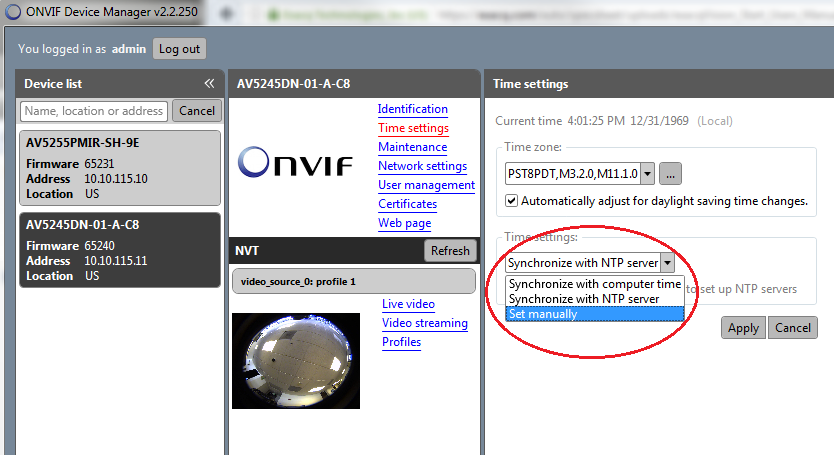The width and height of the screenshot is (834, 455).
Task: Refresh the NVT section
Action: click(x=450, y=251)
